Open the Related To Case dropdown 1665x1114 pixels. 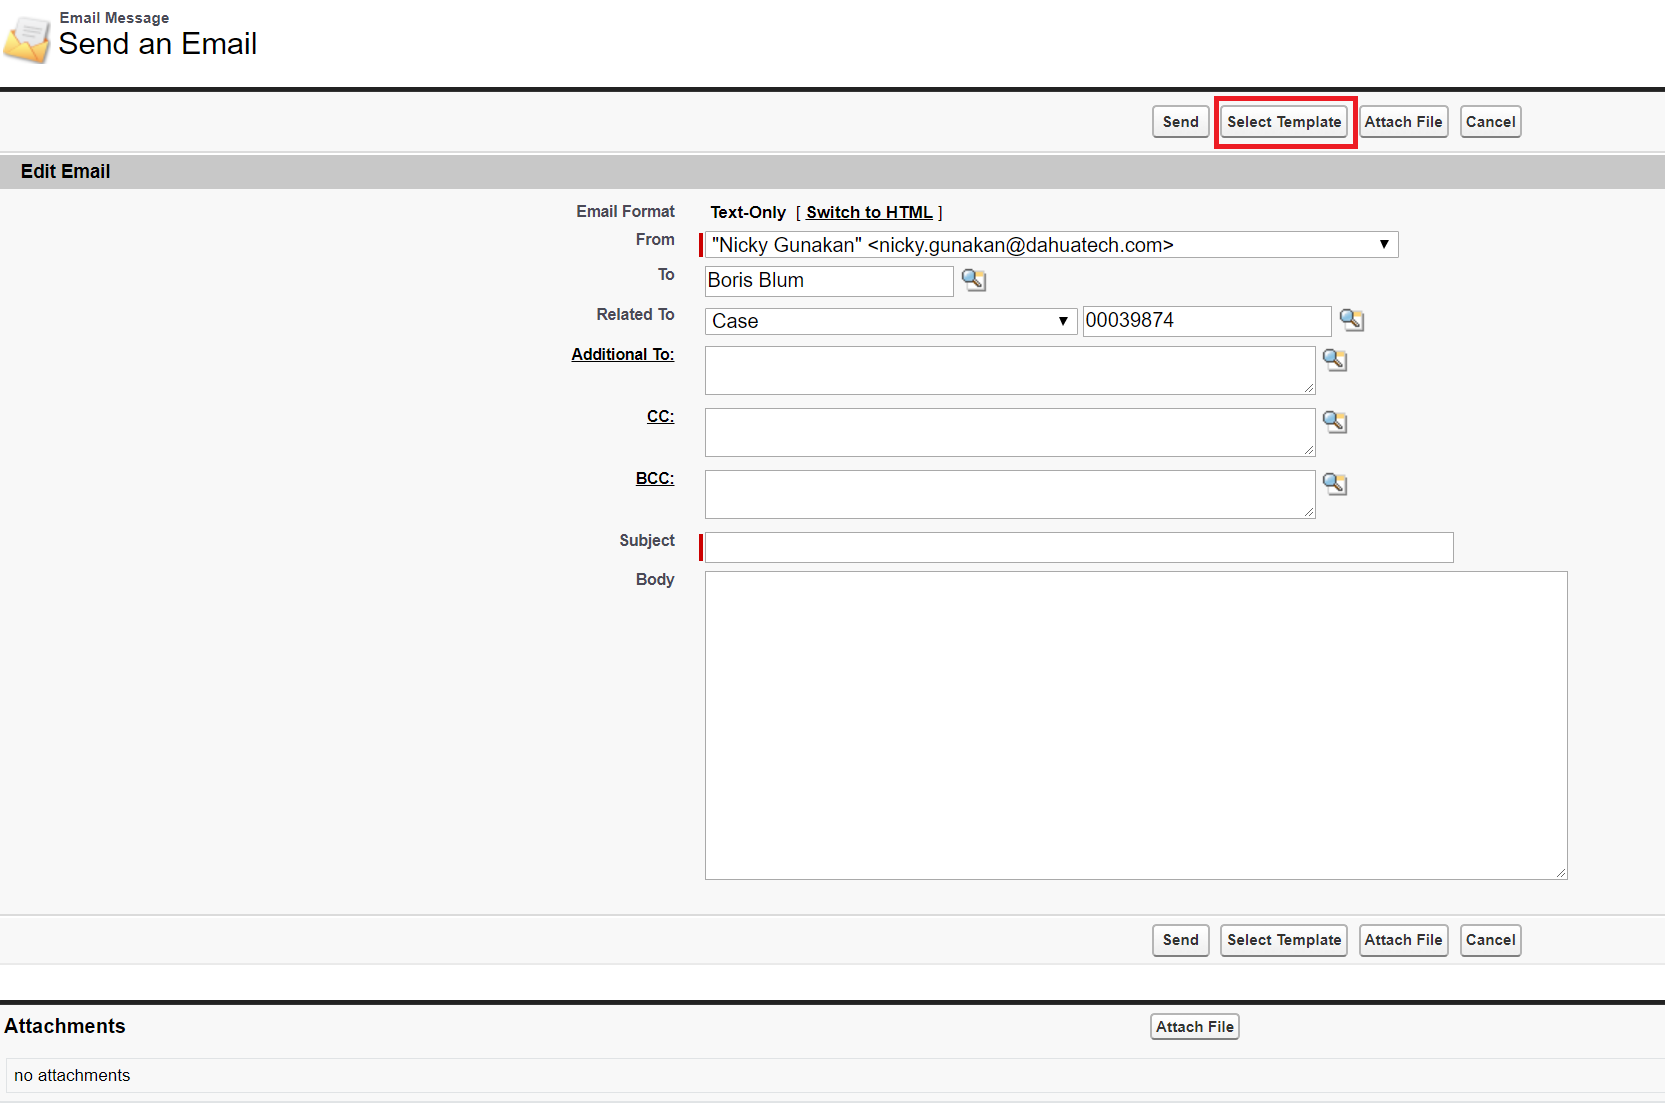coord(891,321)
